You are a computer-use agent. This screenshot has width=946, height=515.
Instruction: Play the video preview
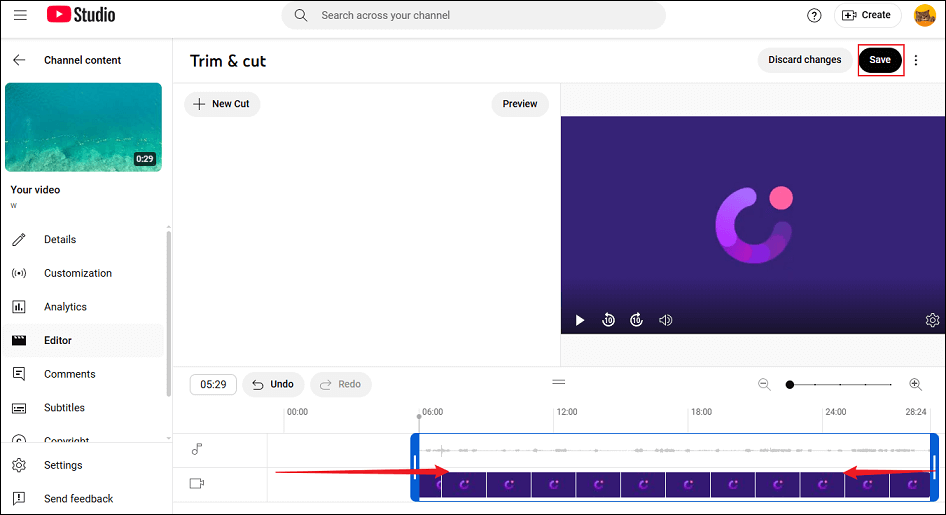click(x=580, y=320)
